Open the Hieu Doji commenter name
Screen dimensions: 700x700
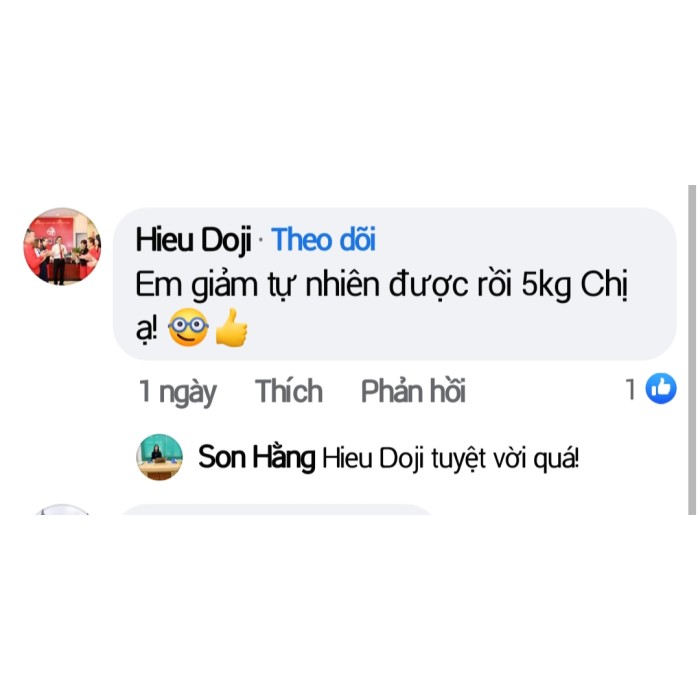pyautogui.click(x=193, y=240)
